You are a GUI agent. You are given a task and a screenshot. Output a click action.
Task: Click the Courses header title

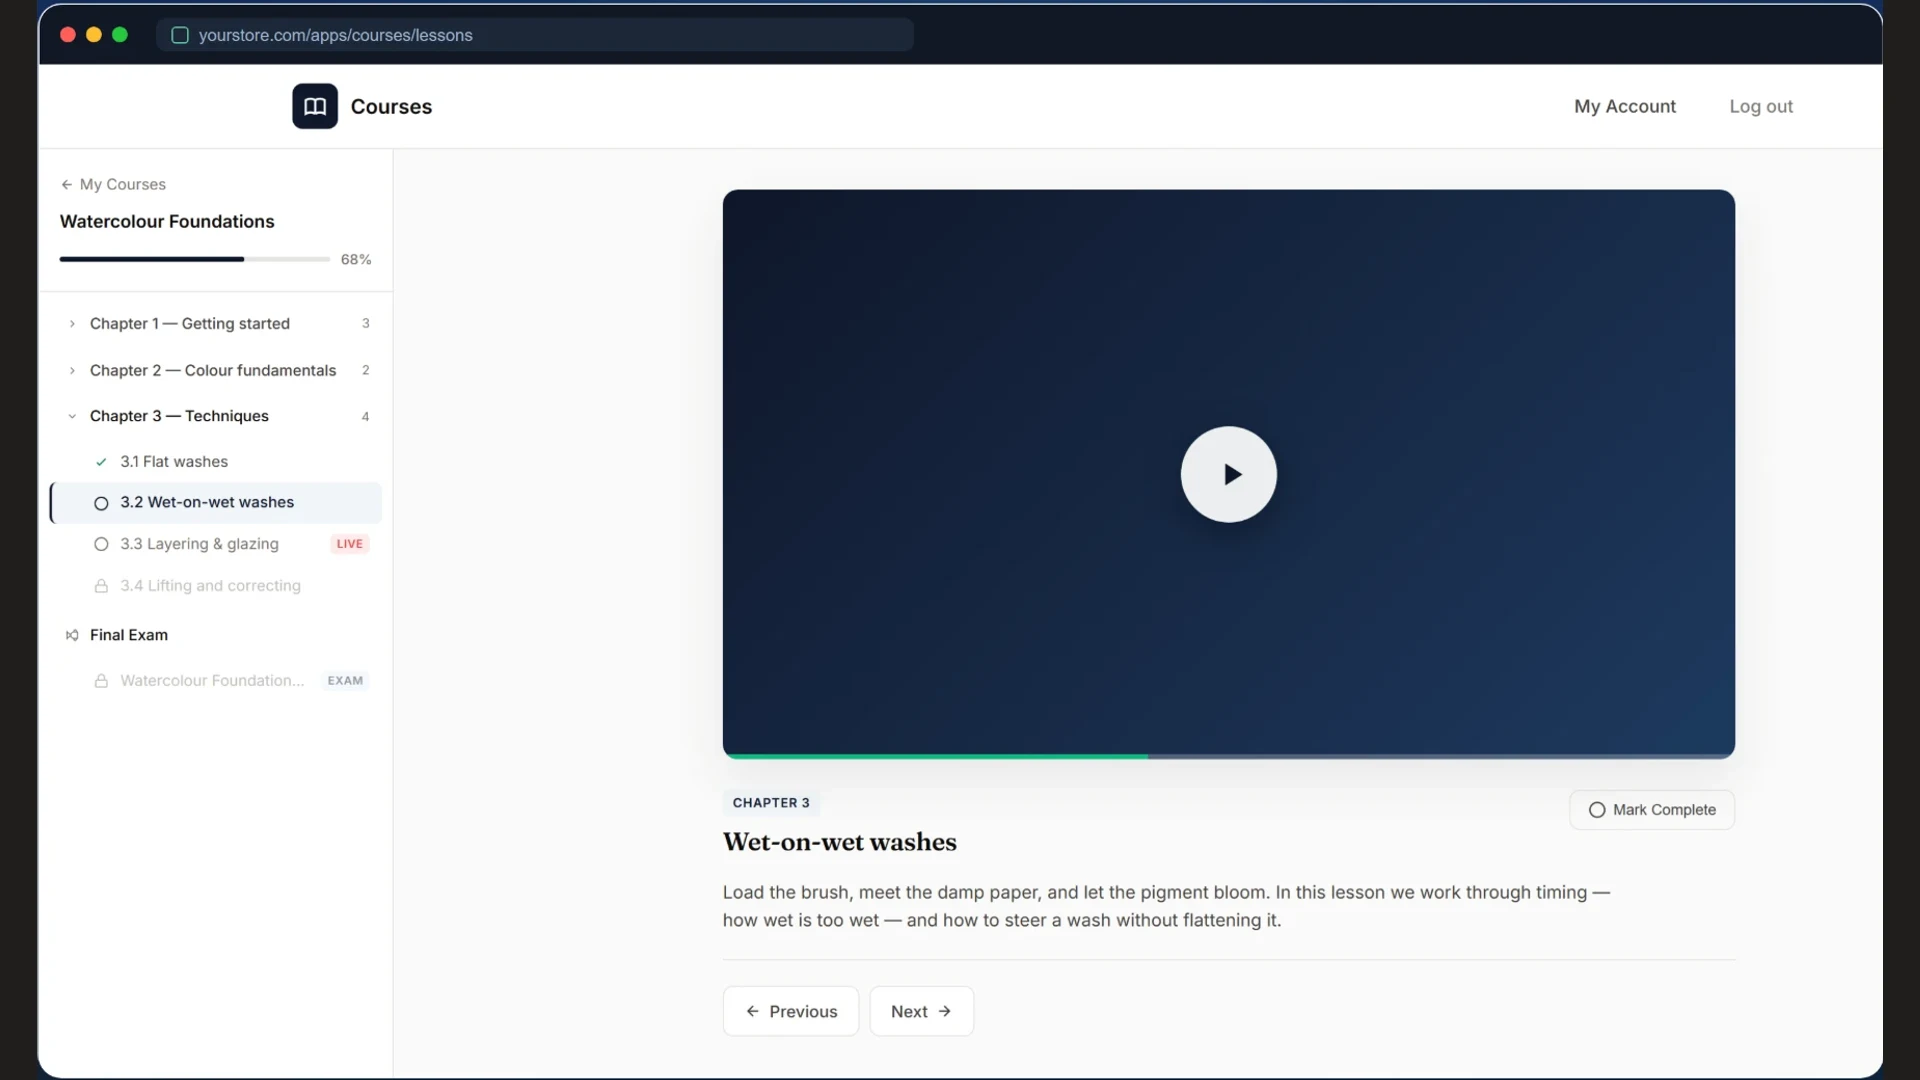391,106
